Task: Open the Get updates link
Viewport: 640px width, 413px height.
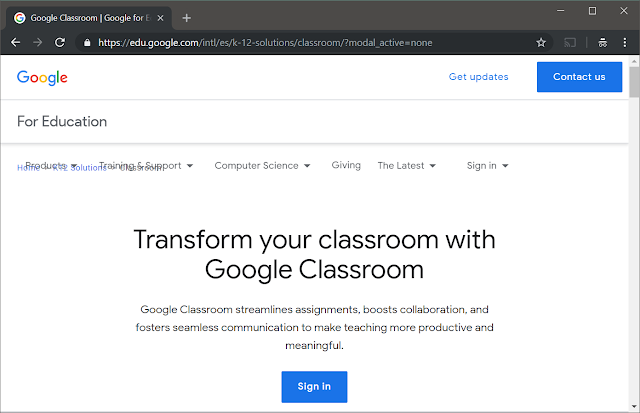Action: pyautogui.click(x=478, y=77)
